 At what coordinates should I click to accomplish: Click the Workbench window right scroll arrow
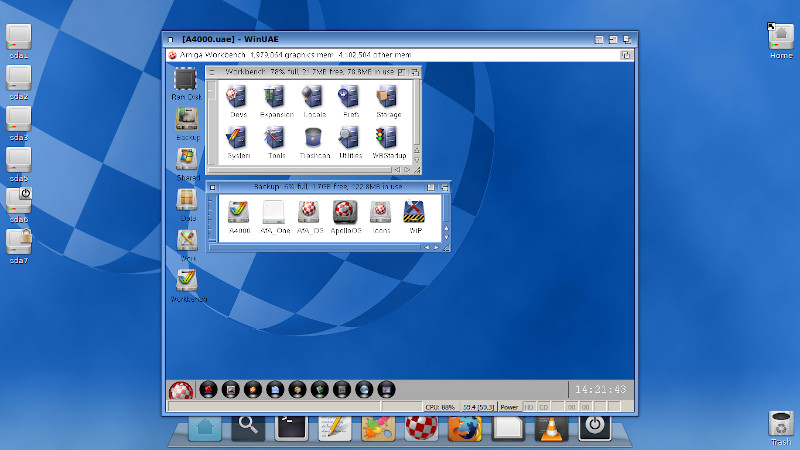click(x=407, y=170)
